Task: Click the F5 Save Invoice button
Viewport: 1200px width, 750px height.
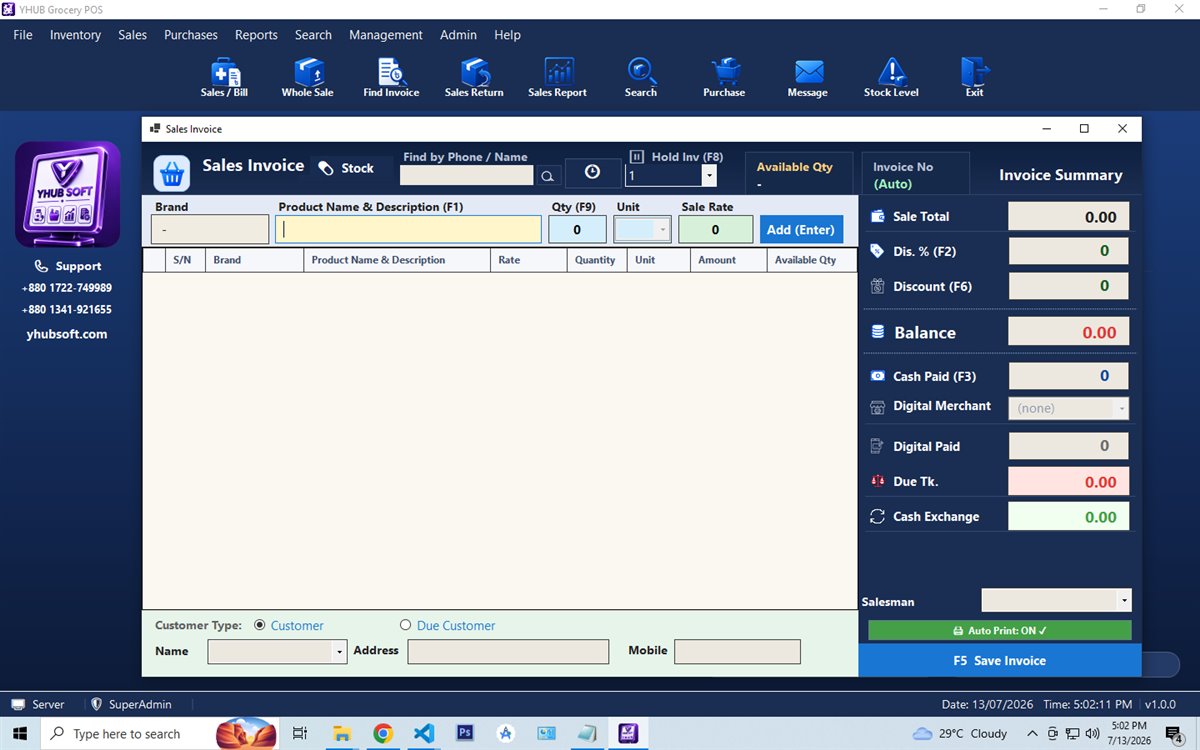Action: tap(1000, 661)
